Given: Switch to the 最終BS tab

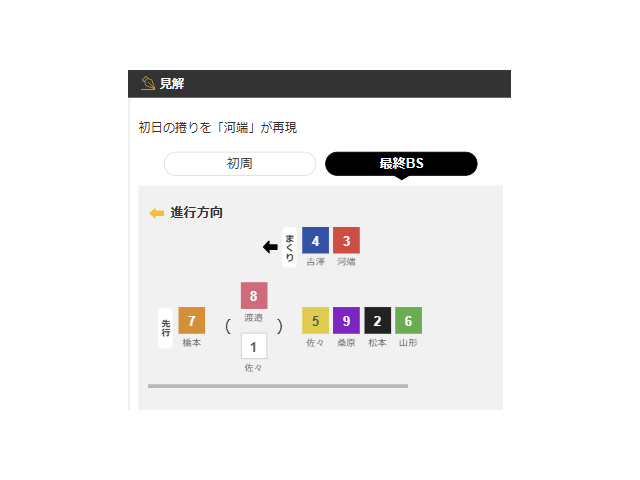Looking at the screenshot, I should (401, 164).
